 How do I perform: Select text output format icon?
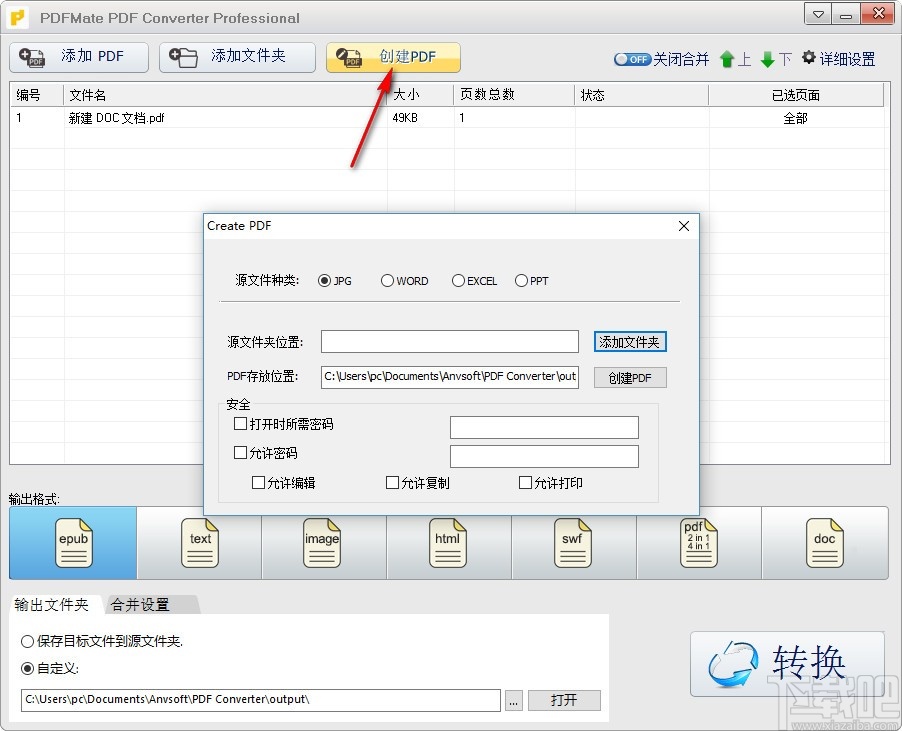point(200,543)
